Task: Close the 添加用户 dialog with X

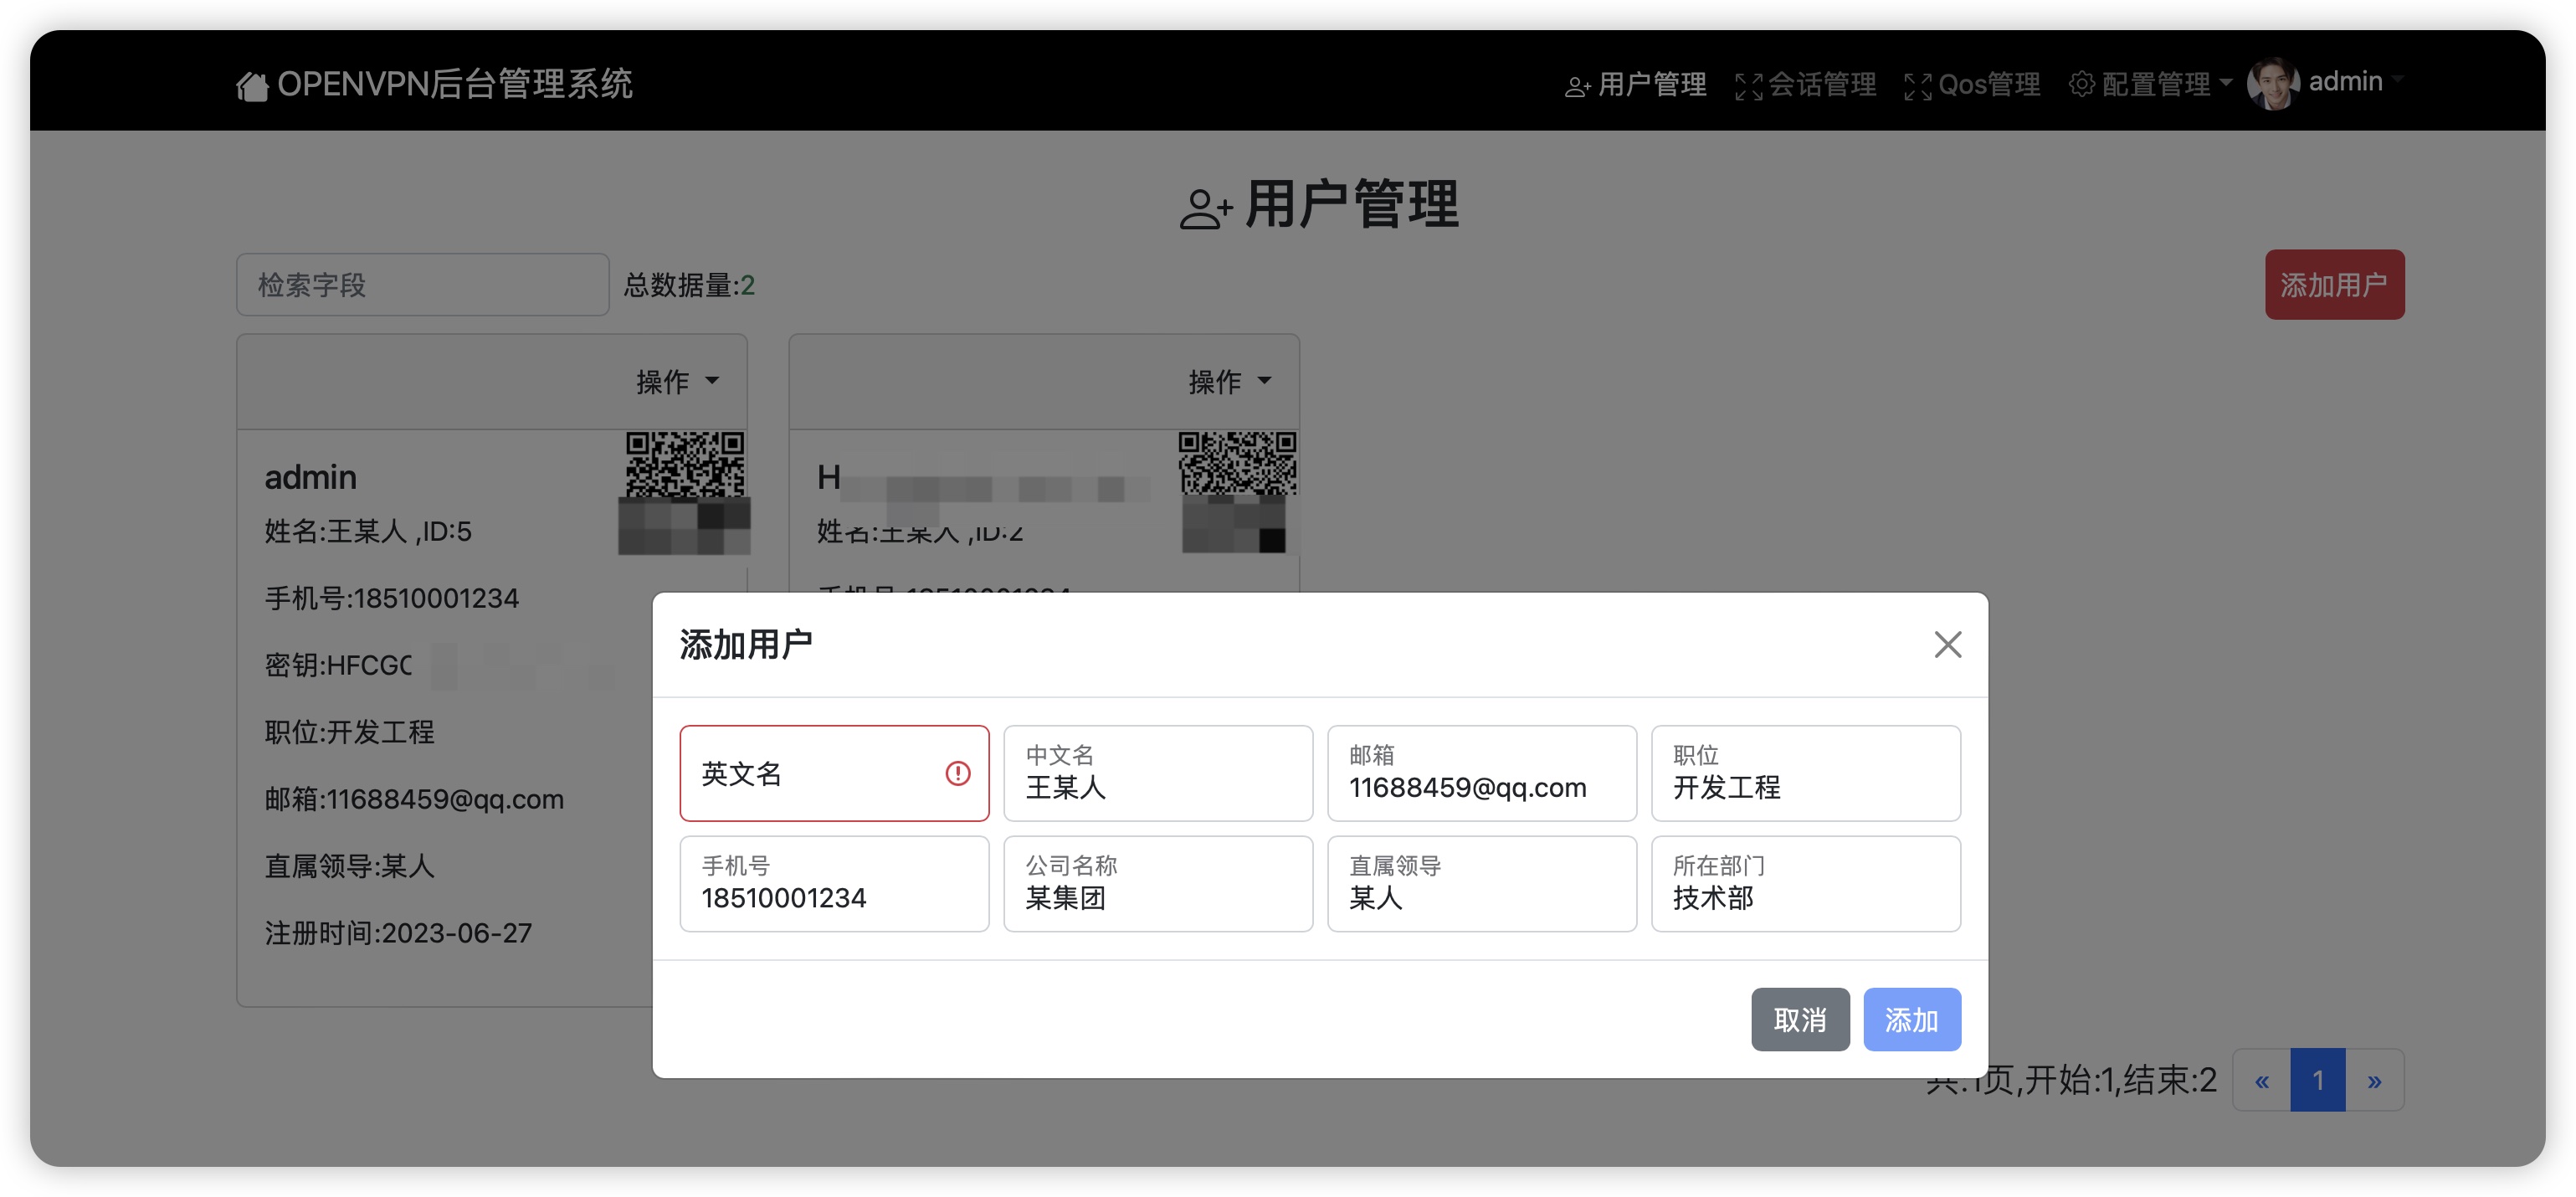Action: point(1947,644)
